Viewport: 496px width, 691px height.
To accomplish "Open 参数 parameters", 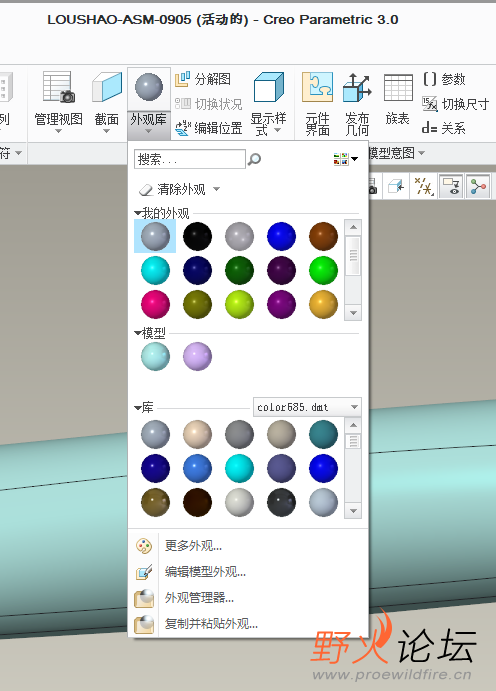I will (444, 79).
